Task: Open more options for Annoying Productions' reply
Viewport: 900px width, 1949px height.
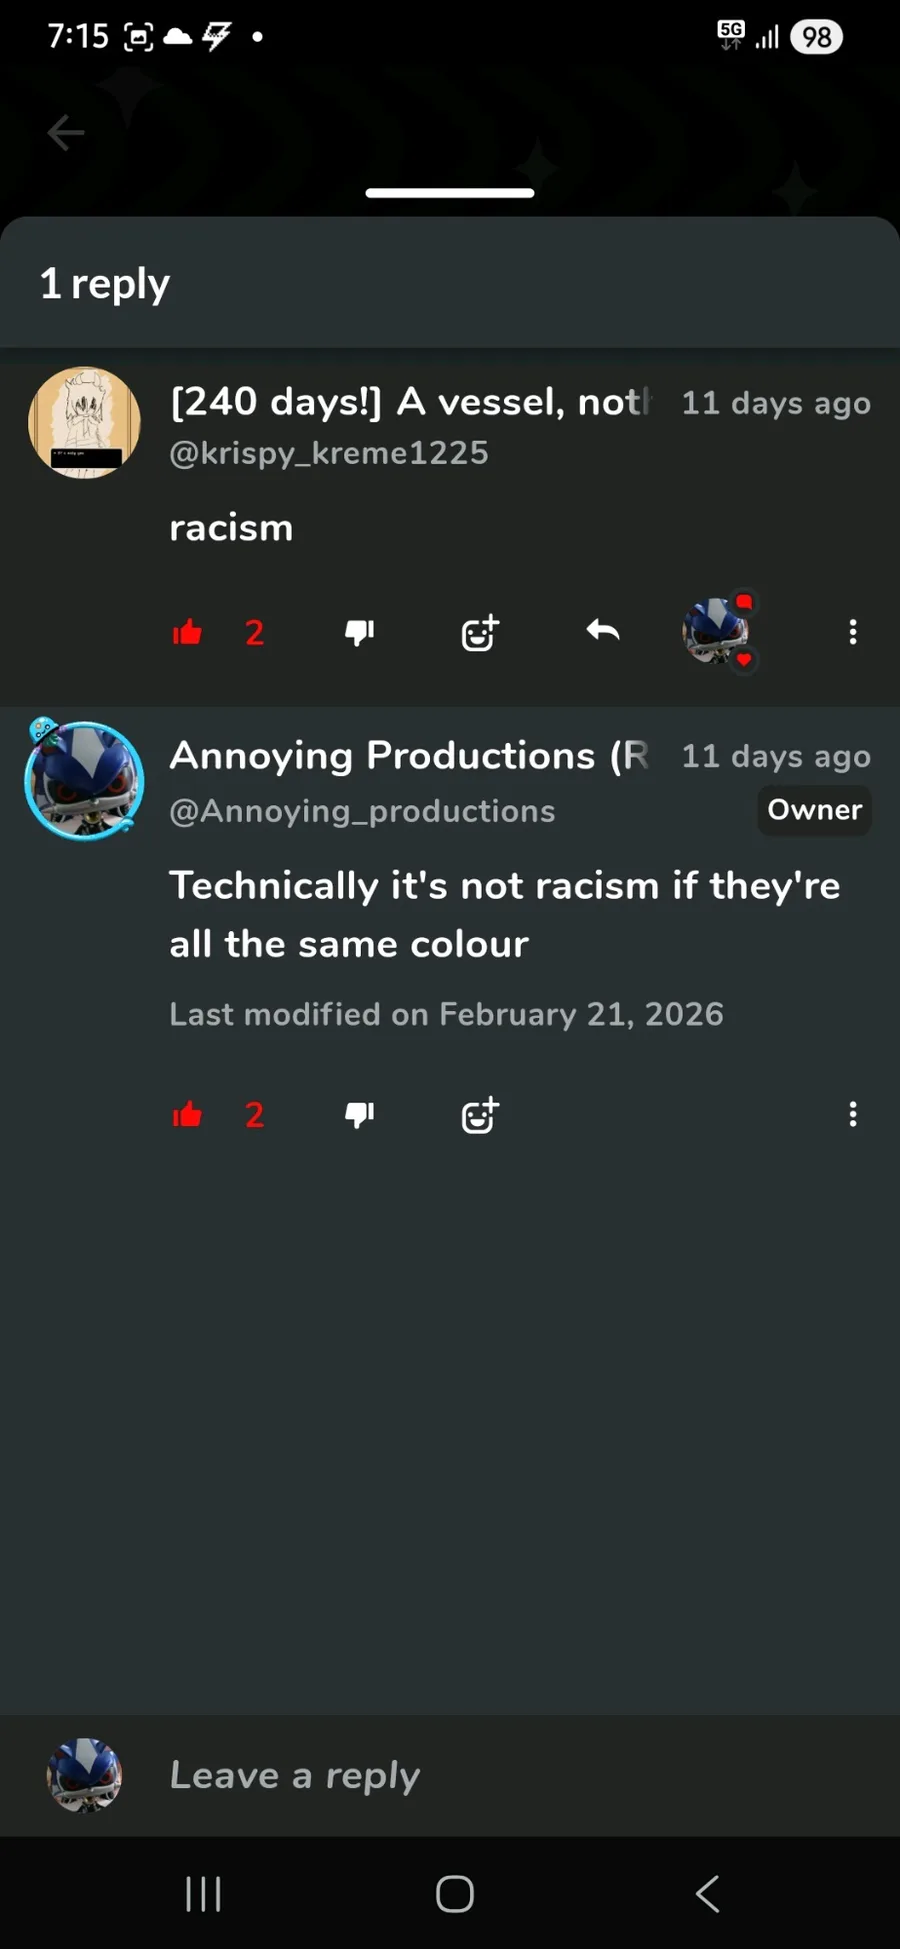Action: click(853, 1114)
